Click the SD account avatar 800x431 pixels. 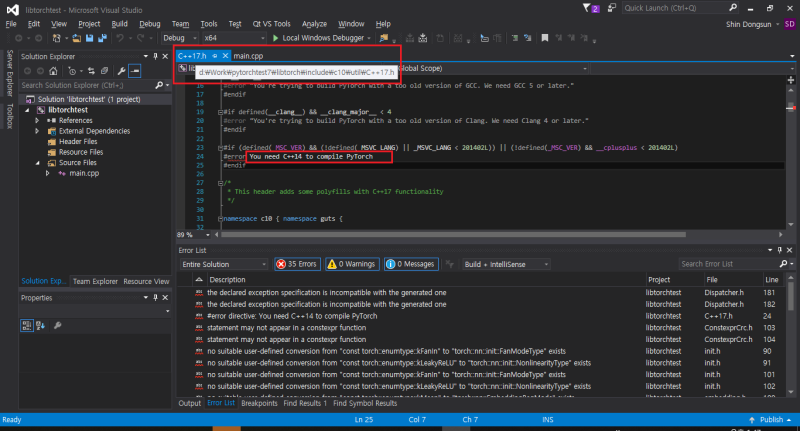[x=790, y=24]
